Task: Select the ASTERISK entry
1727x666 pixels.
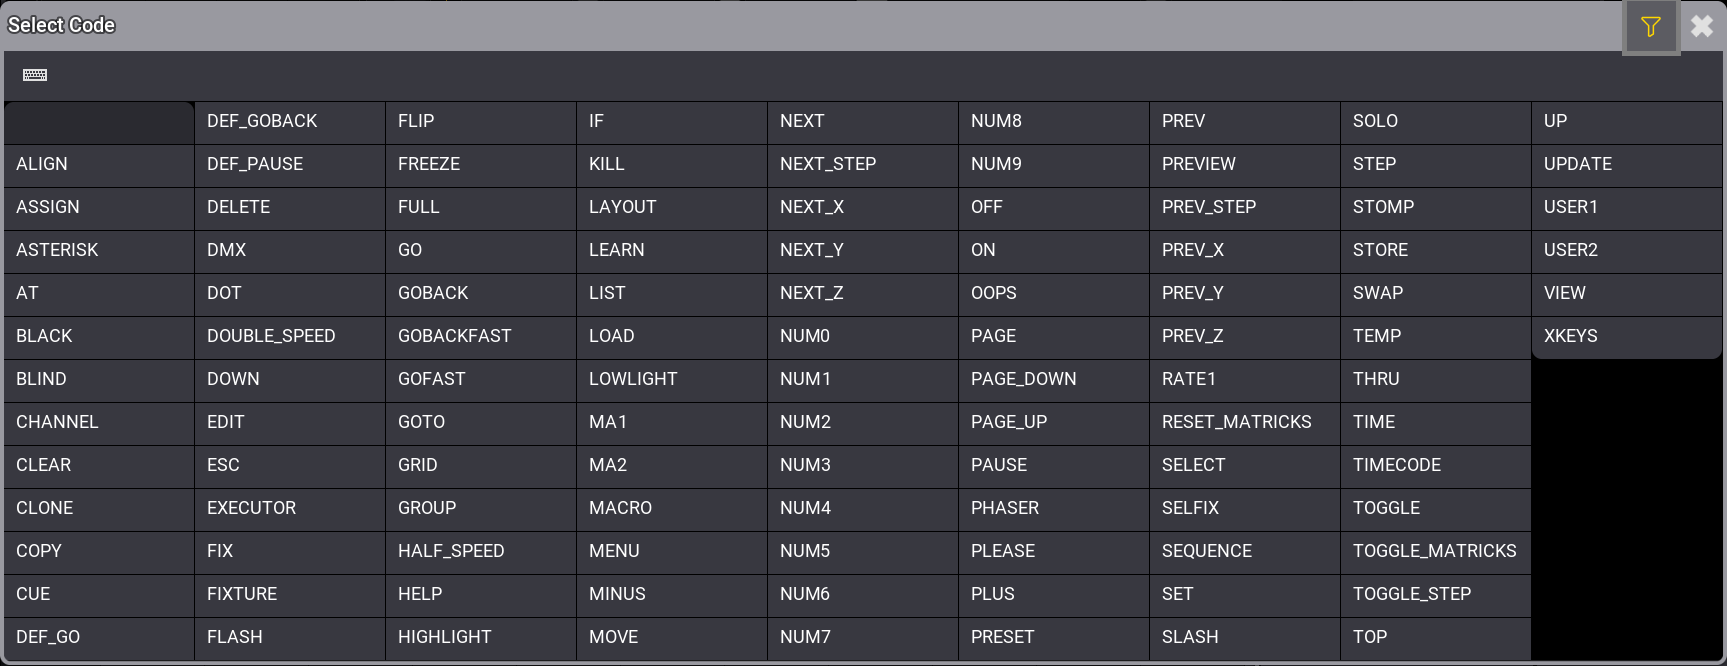Action: tap(99, 250)
